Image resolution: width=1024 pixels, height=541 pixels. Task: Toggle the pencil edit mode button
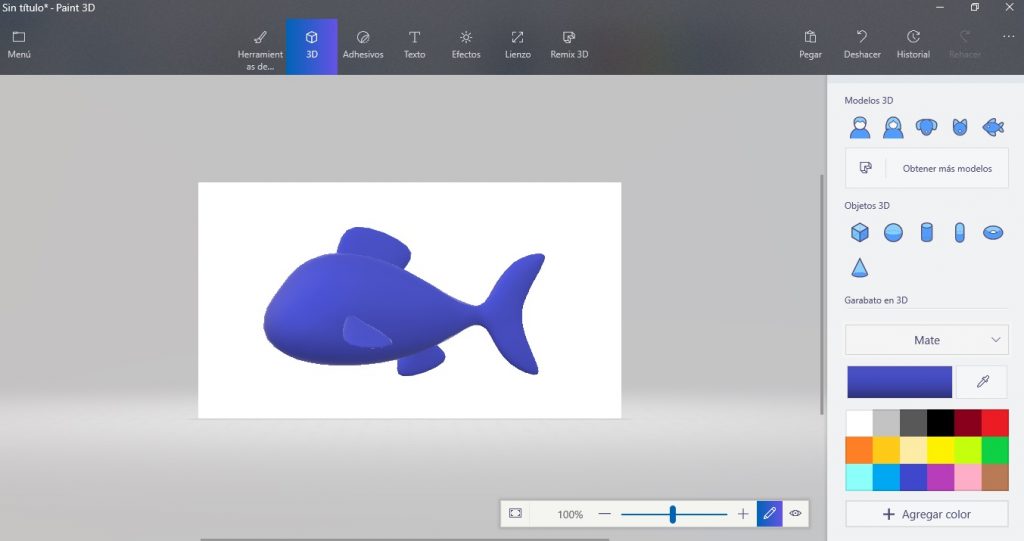click(769, 514)
